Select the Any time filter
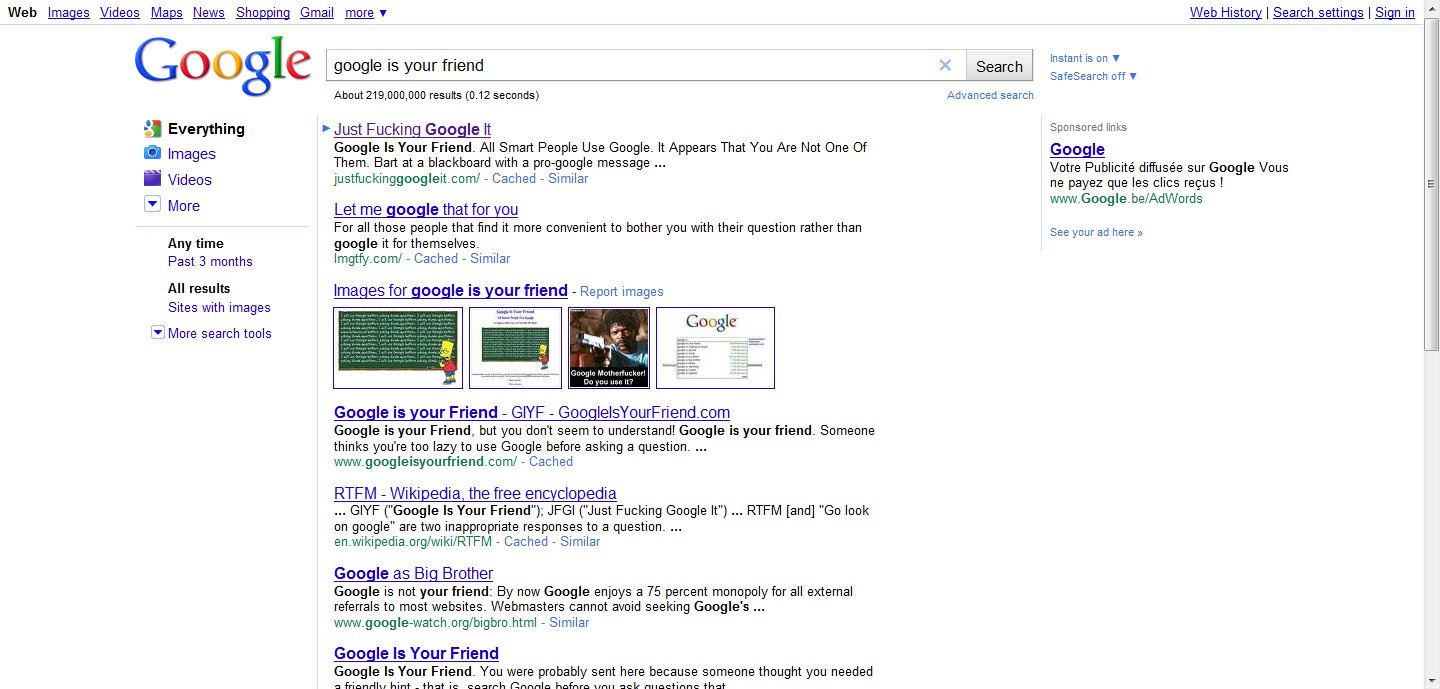The image size is (1440, 689). pos(196,243)
